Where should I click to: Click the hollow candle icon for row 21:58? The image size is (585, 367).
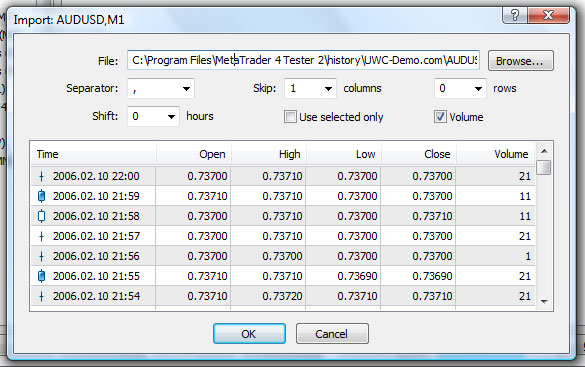[x=41, y=216]
